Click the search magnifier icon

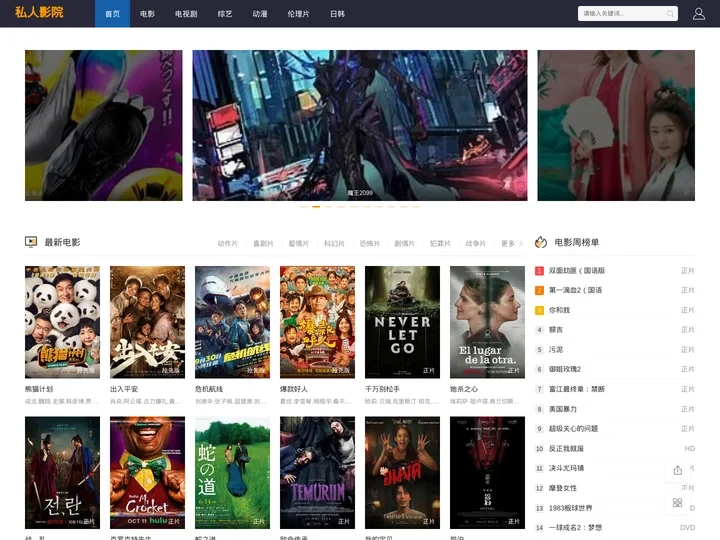[670, 14]
